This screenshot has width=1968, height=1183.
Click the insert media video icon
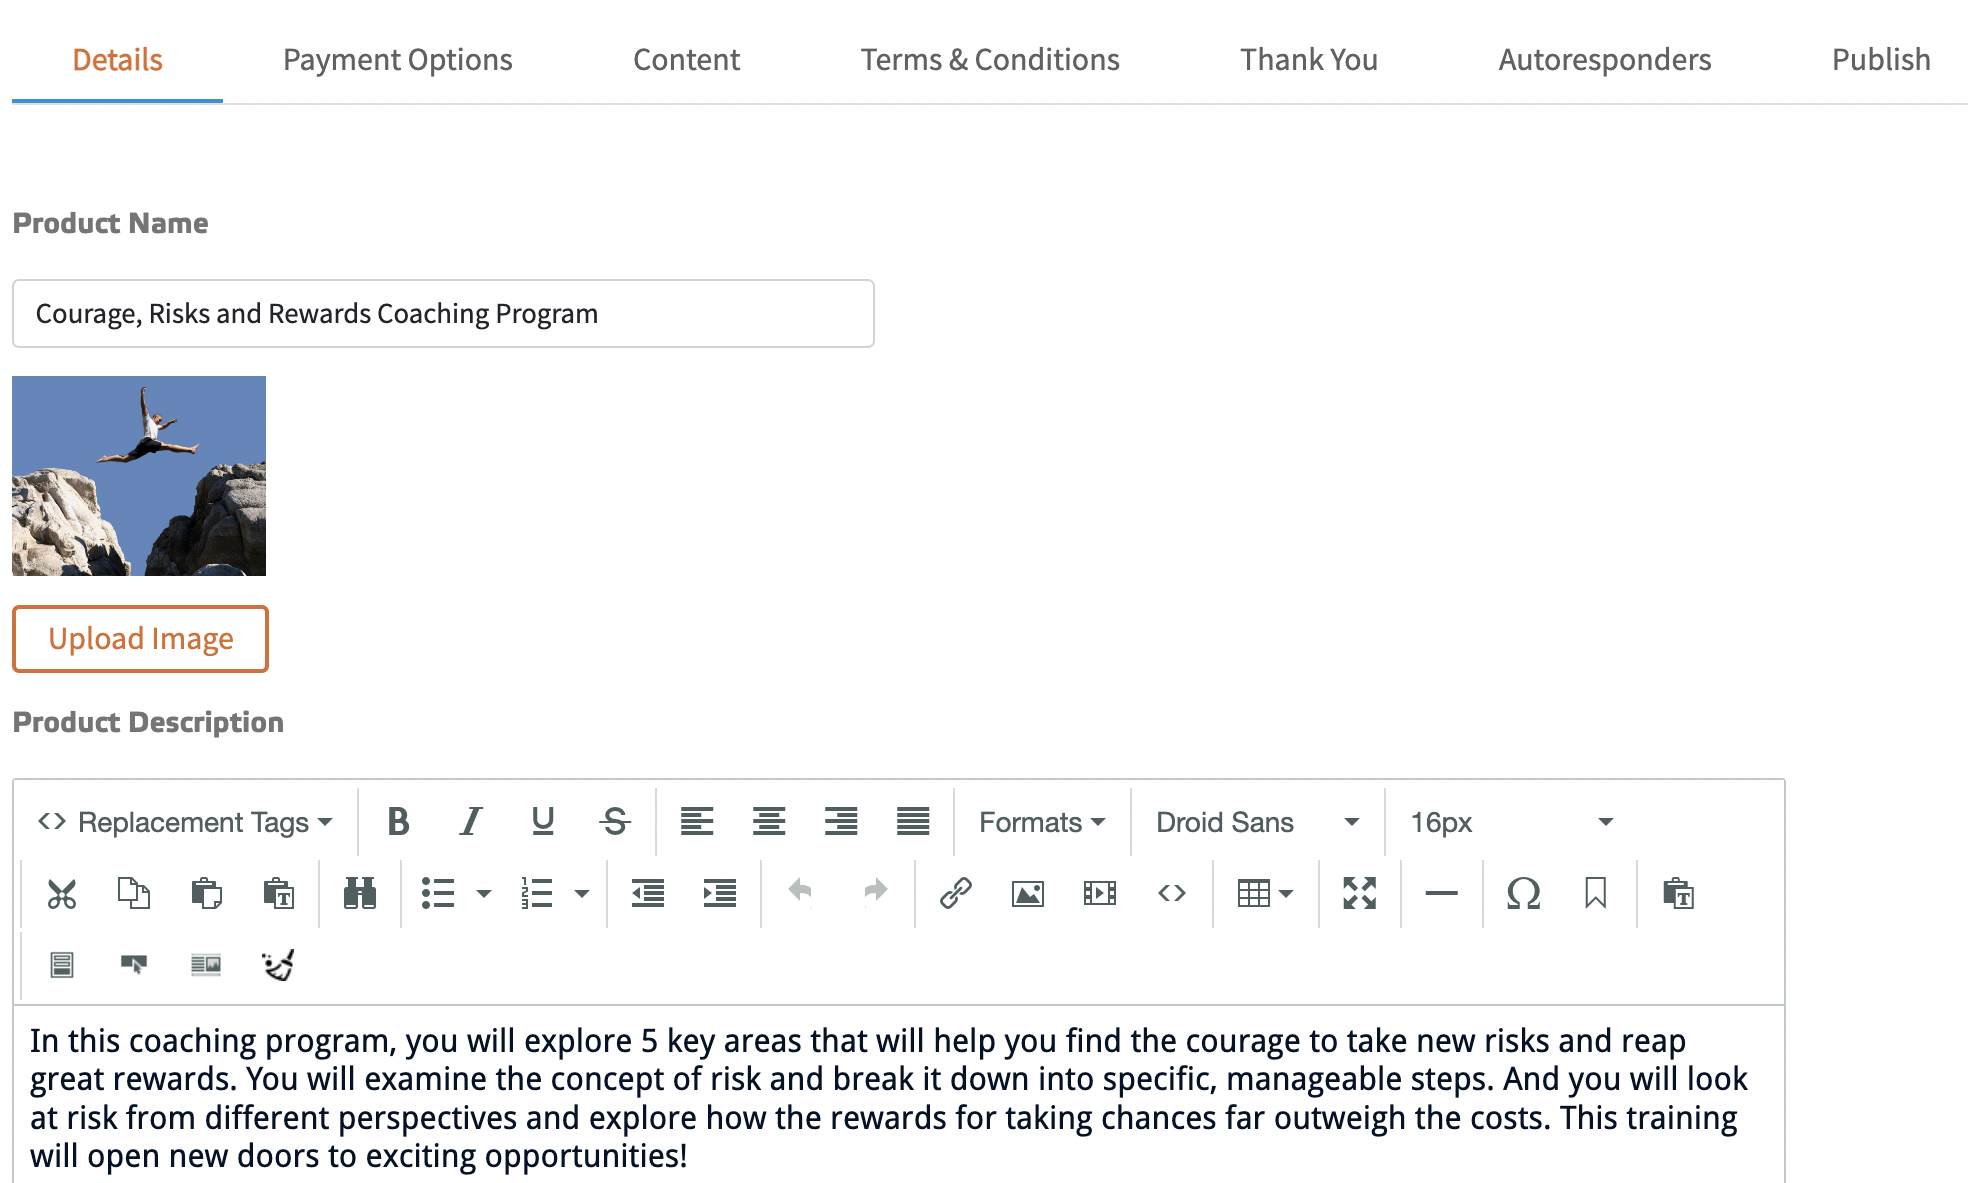[x=1099, y=893]
